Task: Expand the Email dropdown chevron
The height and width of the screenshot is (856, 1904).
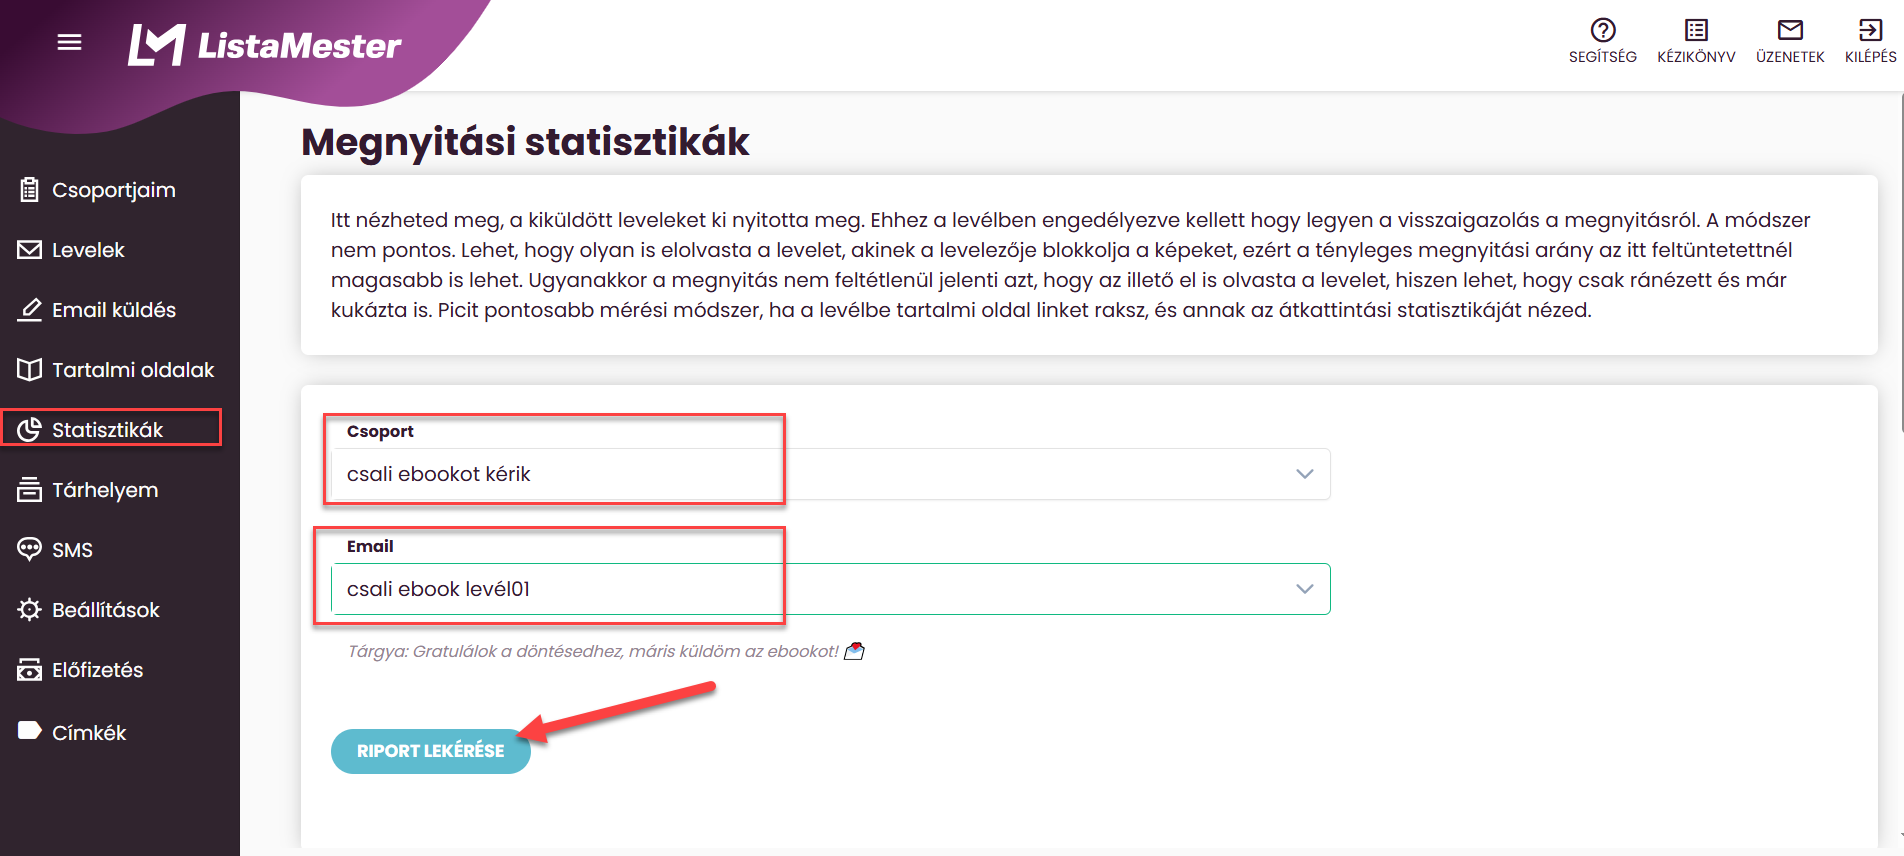Action: (x=1304, y=589)
